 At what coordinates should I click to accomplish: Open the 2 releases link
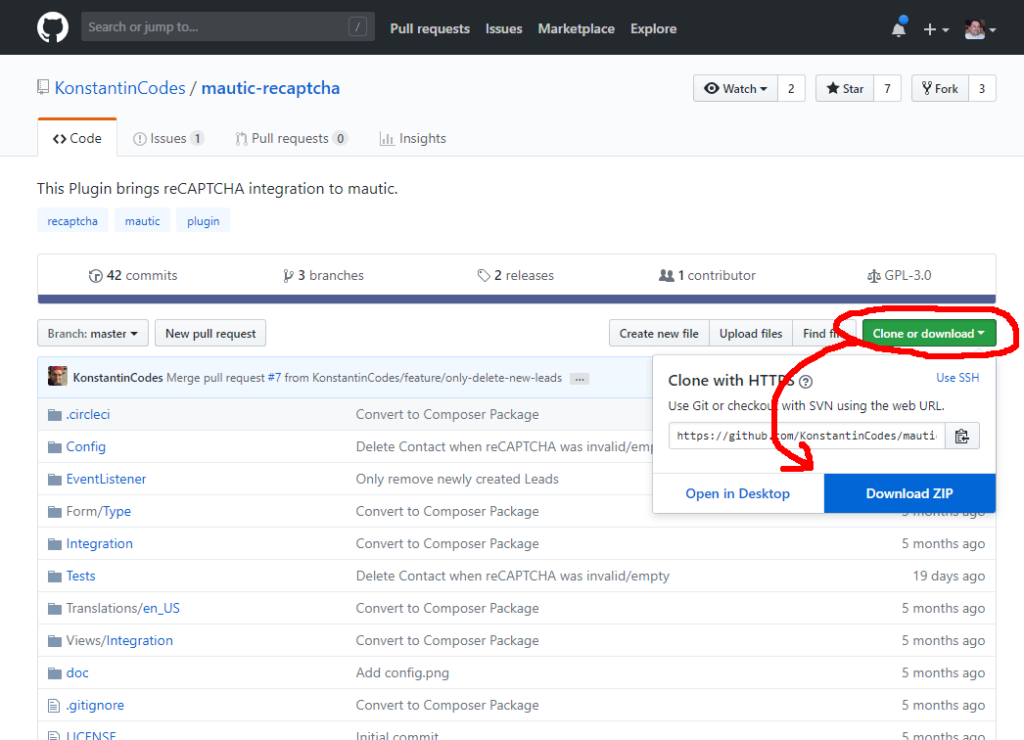(x=516, y=276)
